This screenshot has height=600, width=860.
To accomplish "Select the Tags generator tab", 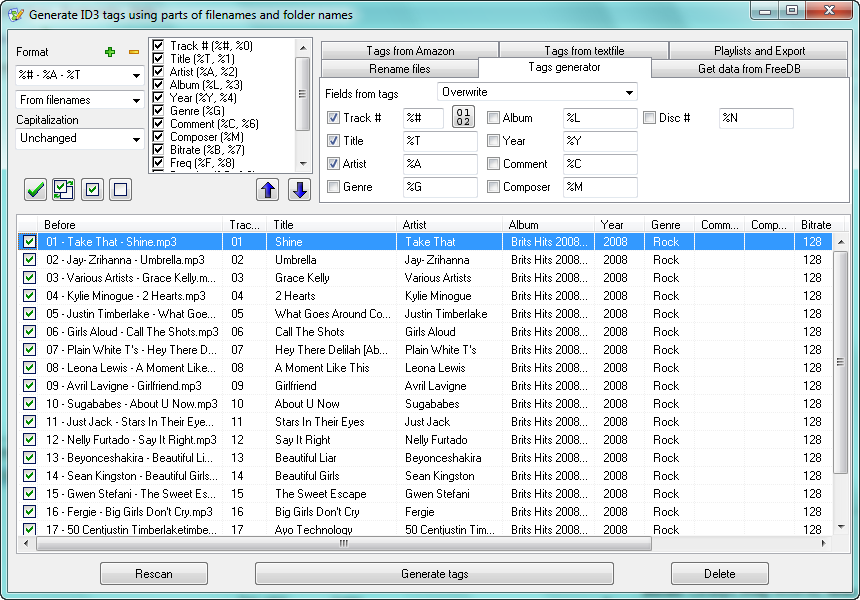I will pyautogui.click(x=564, y=67).
